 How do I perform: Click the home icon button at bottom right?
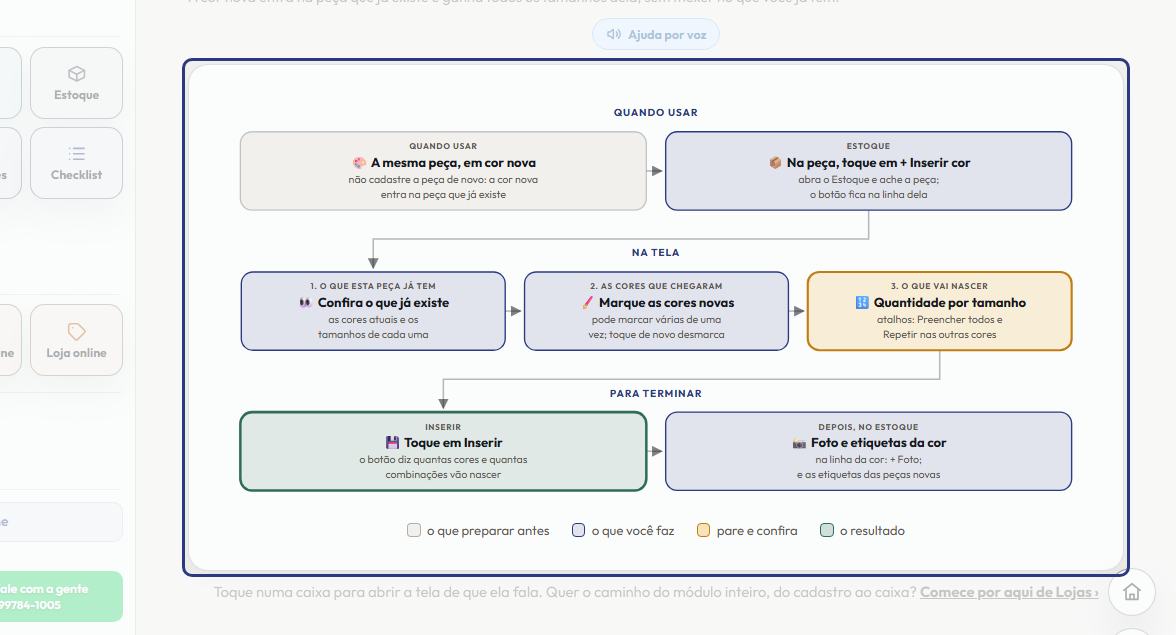pos(1132,592)
